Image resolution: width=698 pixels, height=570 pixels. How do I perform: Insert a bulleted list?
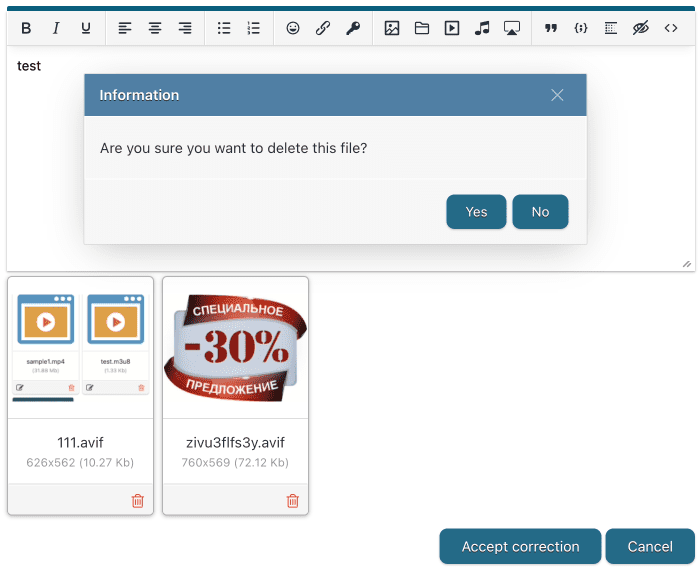coord(224,28)
